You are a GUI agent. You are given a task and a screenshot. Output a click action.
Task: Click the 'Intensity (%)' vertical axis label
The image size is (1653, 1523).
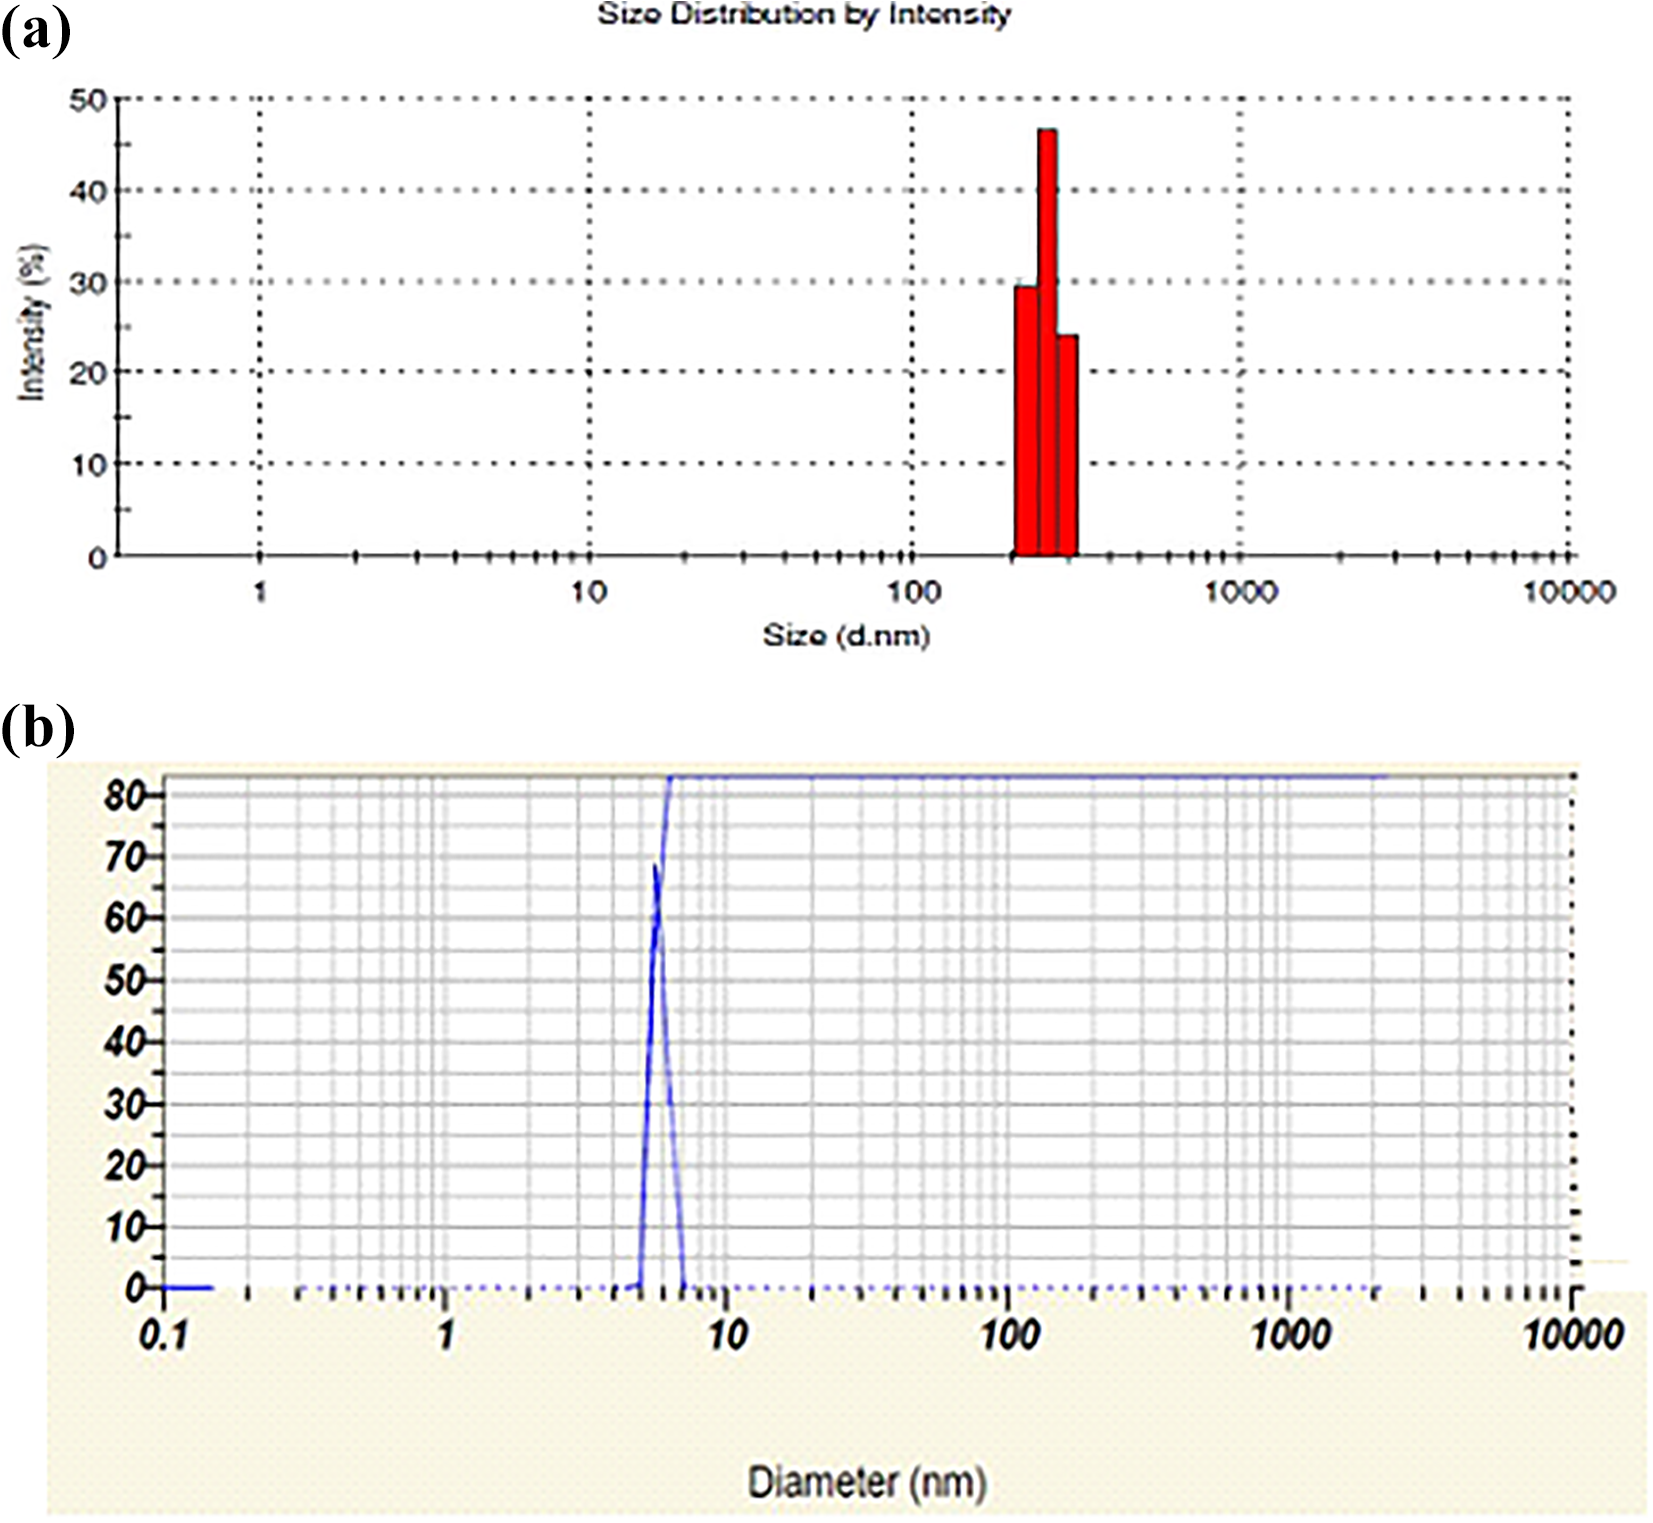click(33, 322)
